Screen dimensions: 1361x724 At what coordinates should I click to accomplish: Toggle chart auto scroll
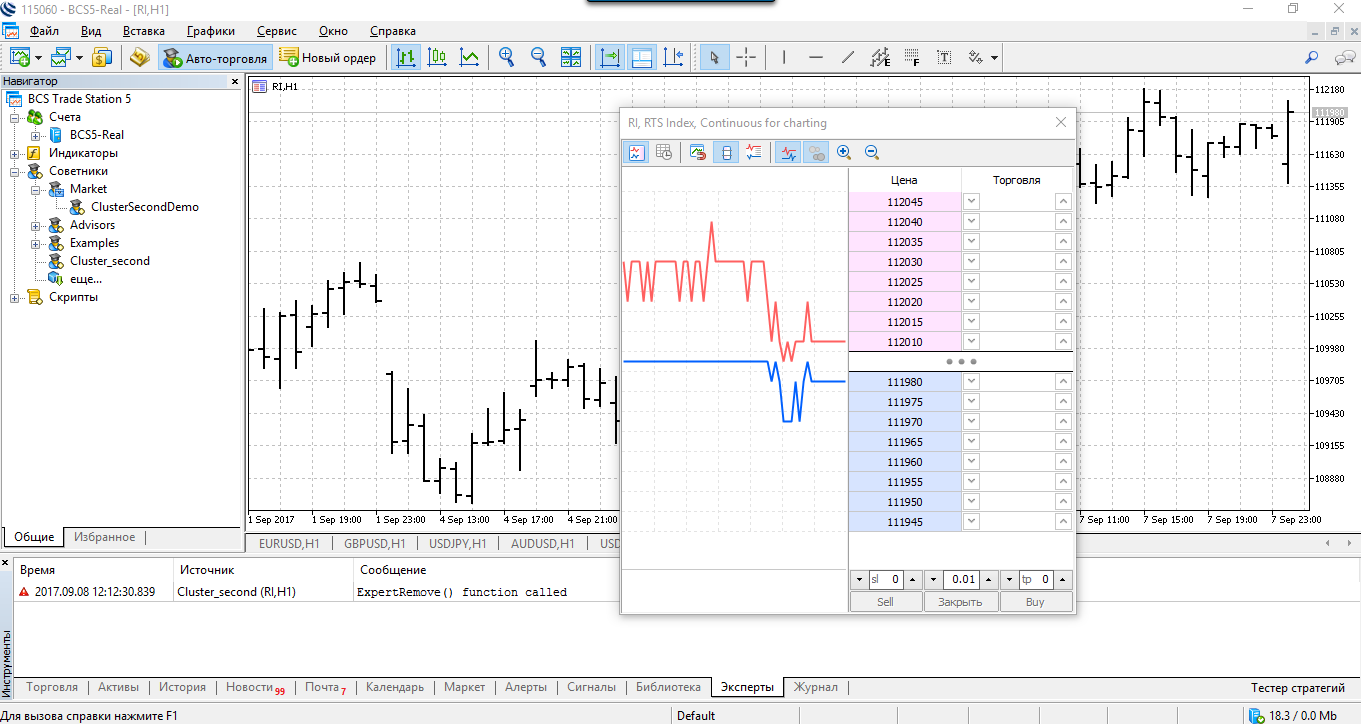609,57
